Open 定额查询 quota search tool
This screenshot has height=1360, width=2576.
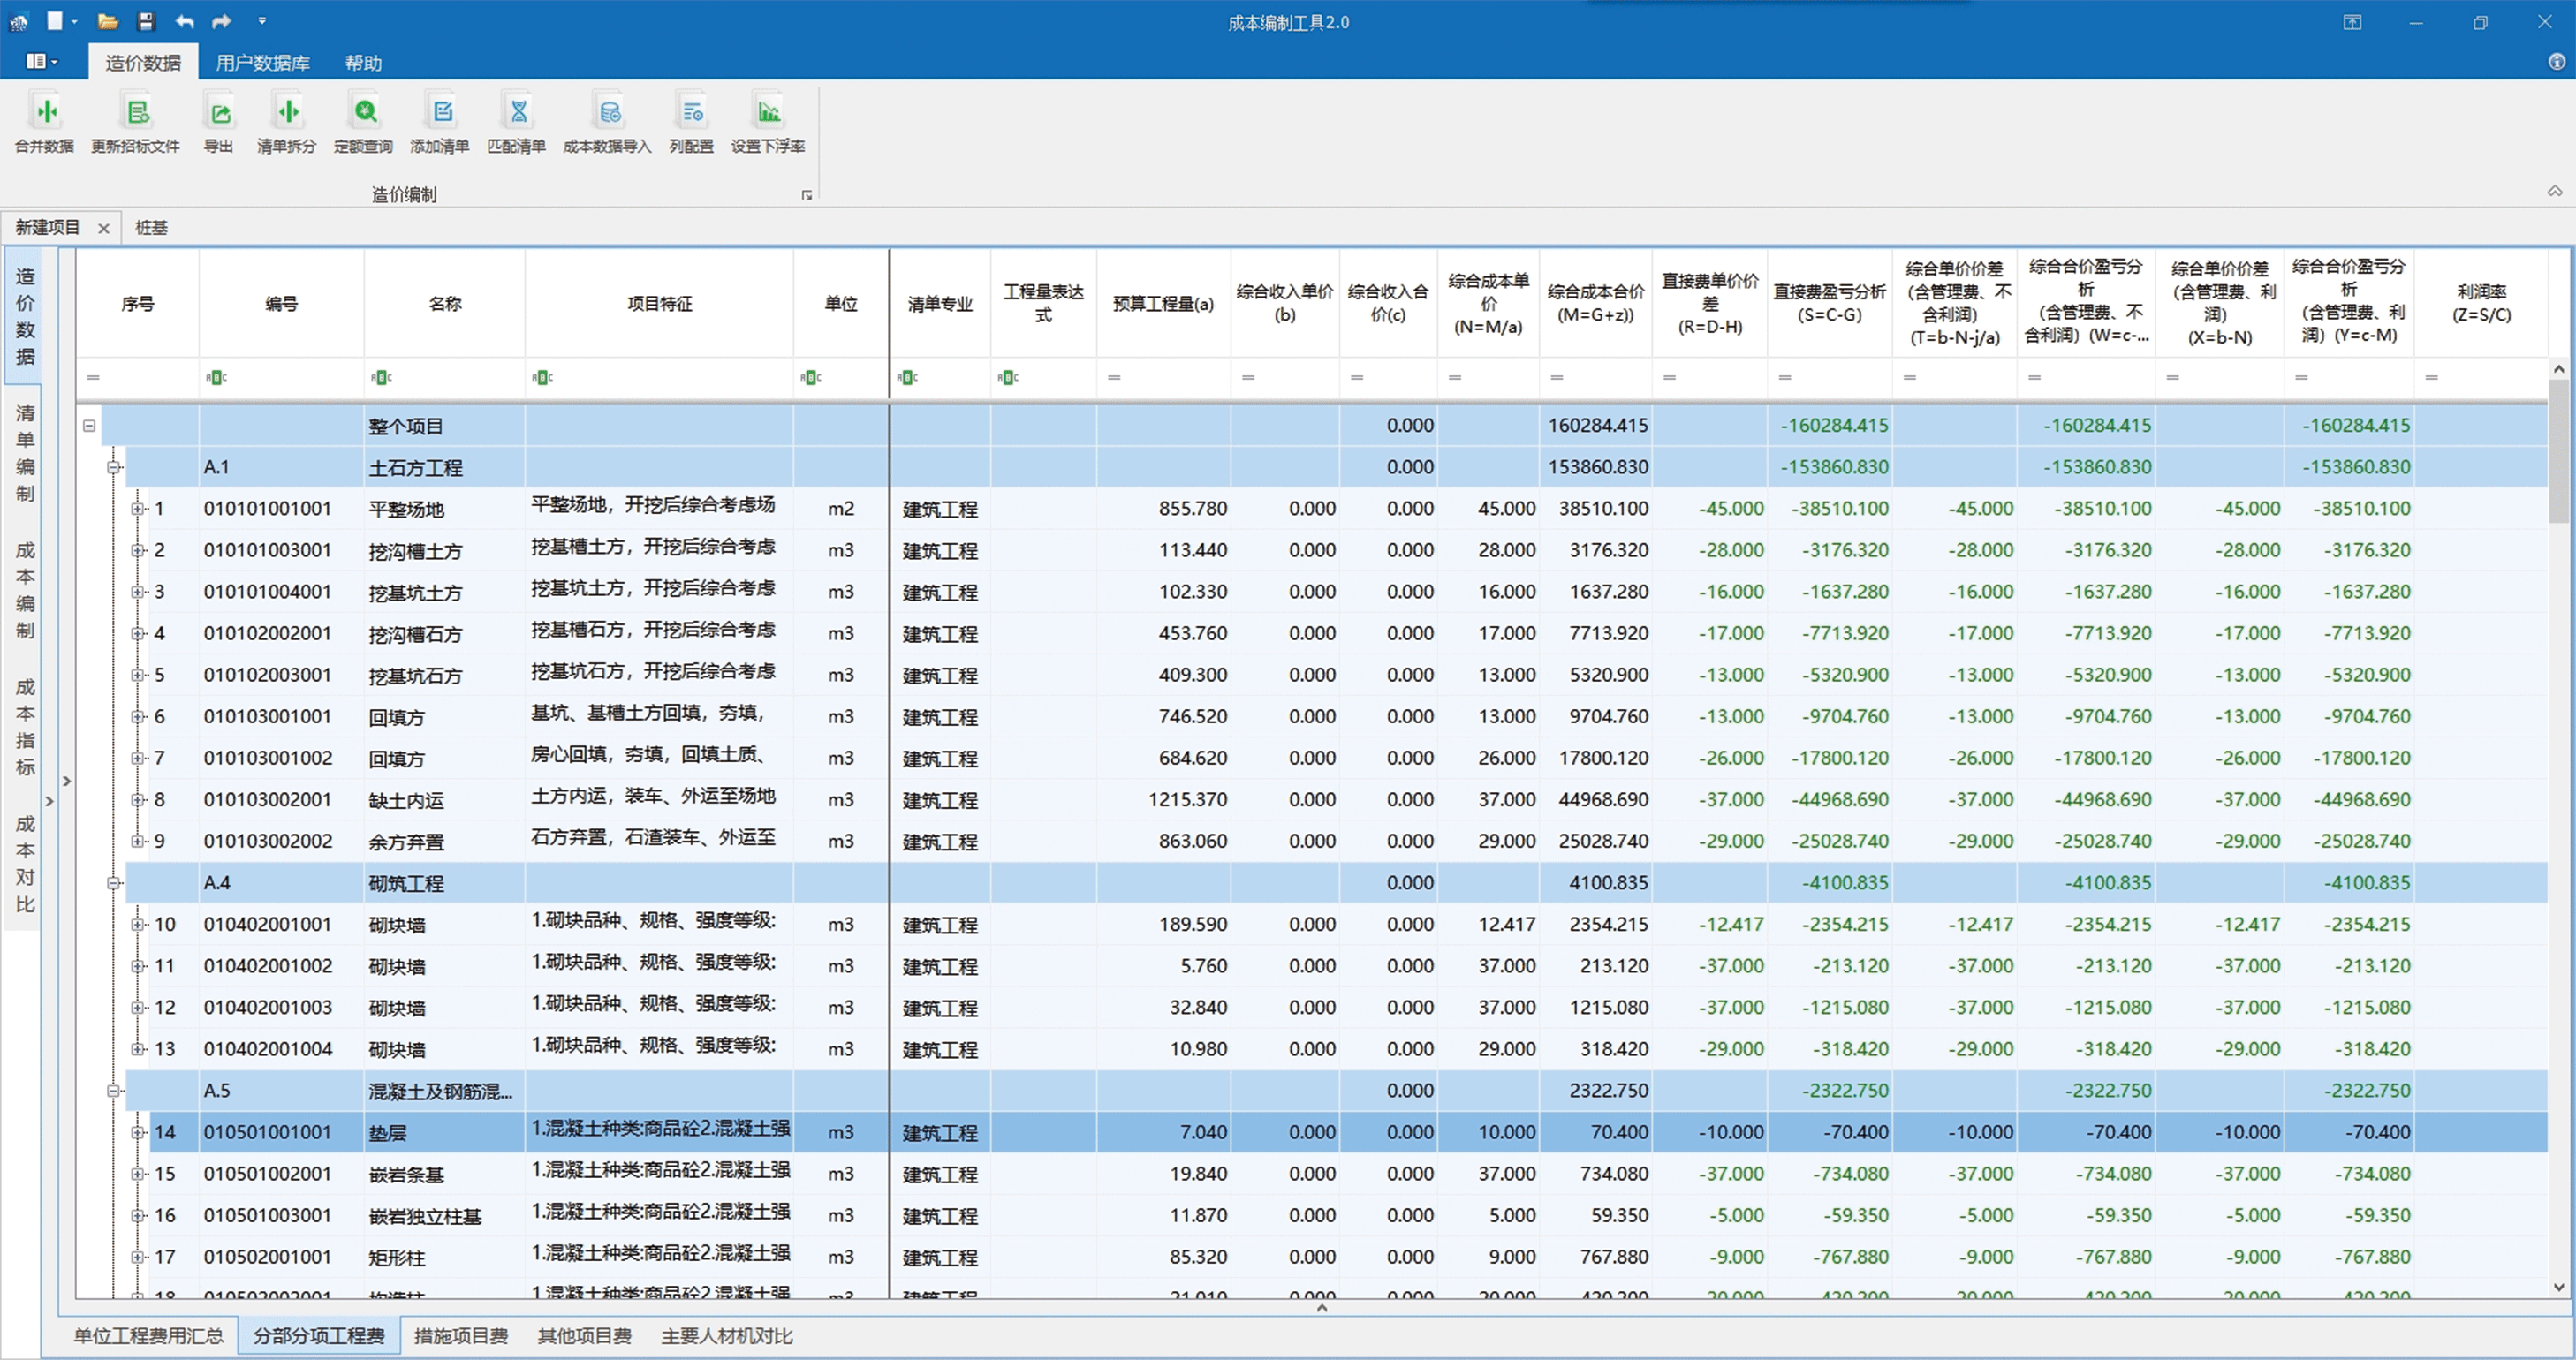(364, 122)
